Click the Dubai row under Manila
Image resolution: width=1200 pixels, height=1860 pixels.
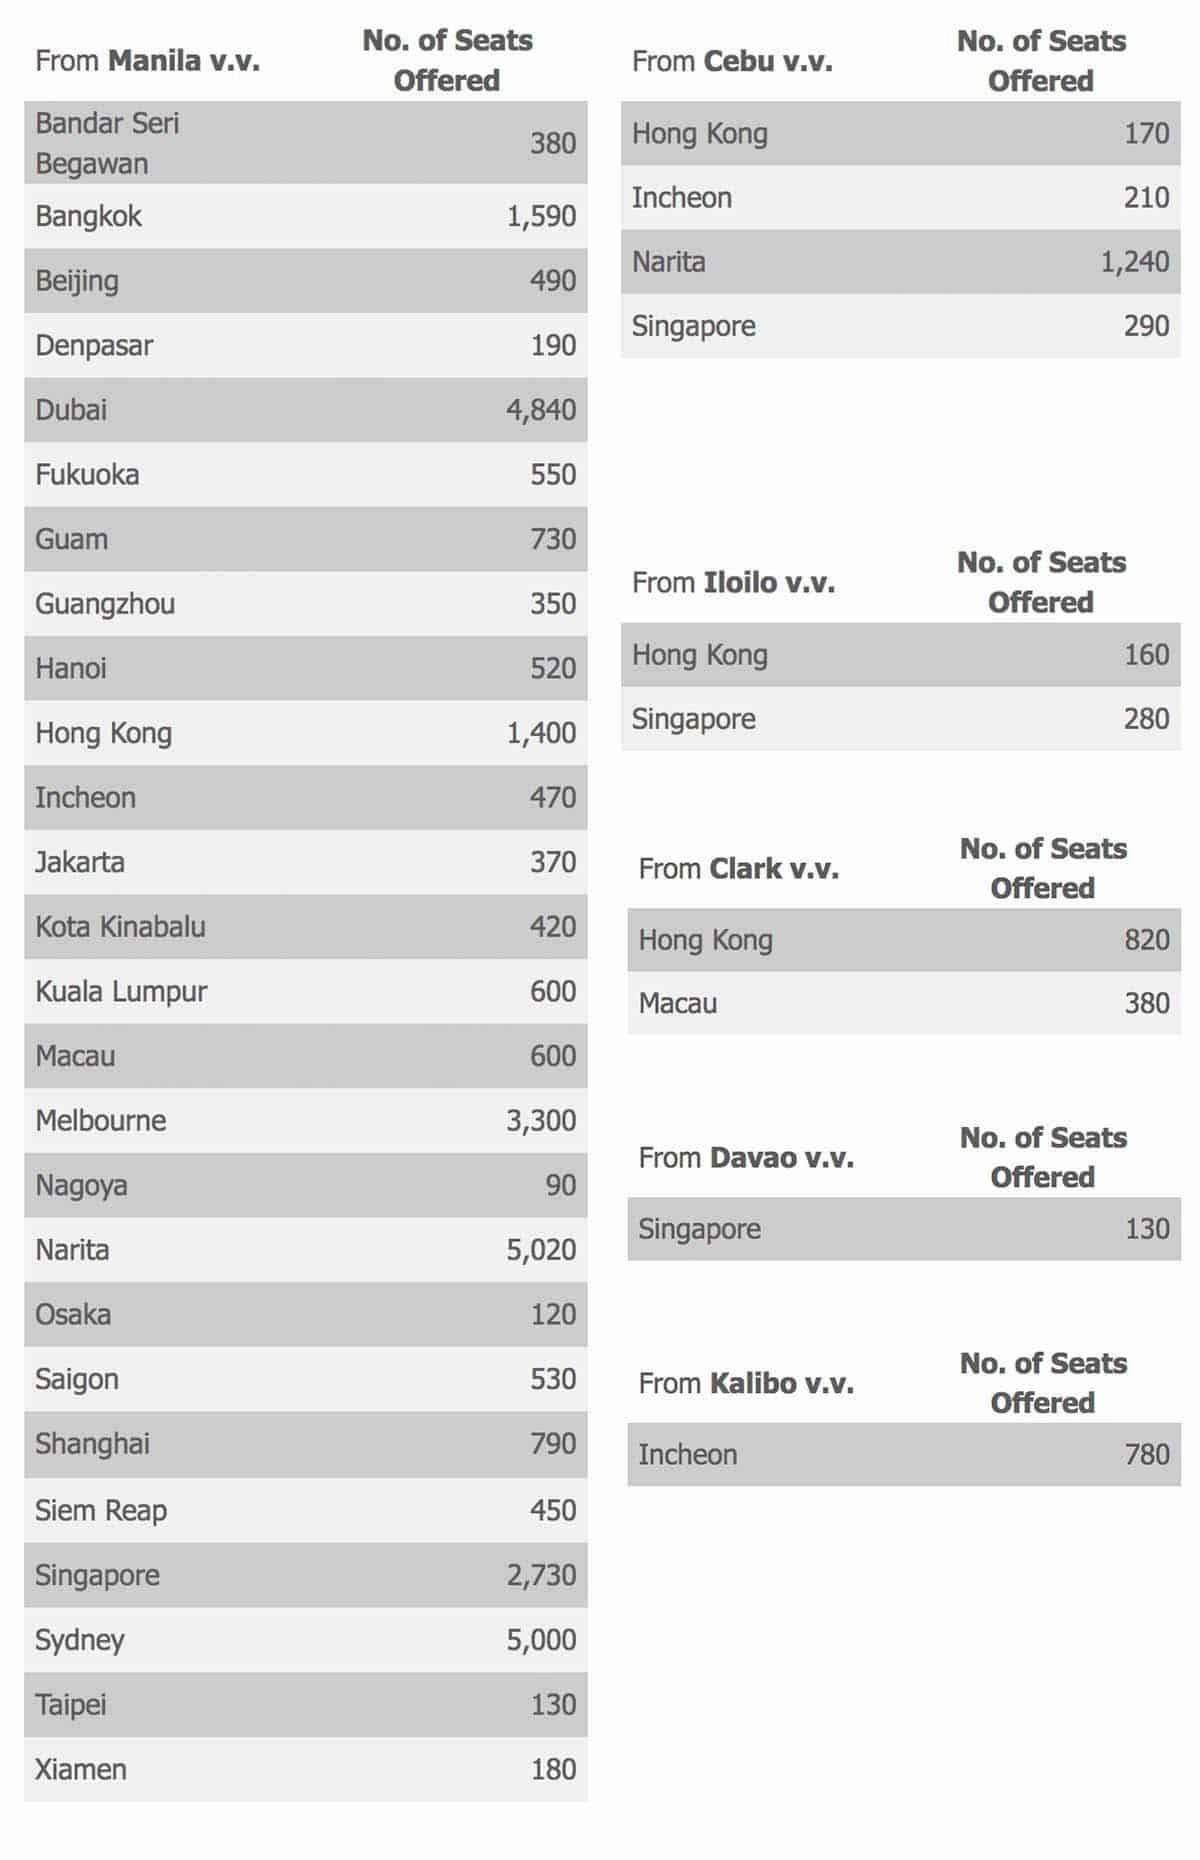point(305,410)
